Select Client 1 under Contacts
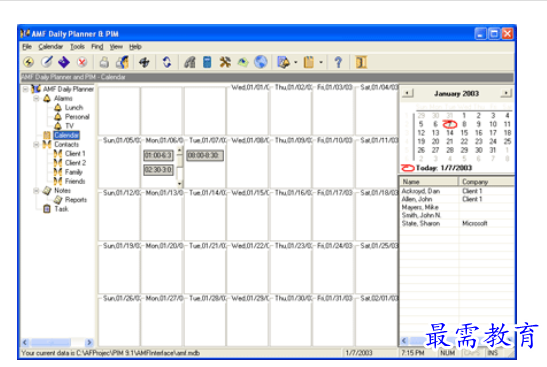Screen dimensions: 547x367 (x=75, y=153)
